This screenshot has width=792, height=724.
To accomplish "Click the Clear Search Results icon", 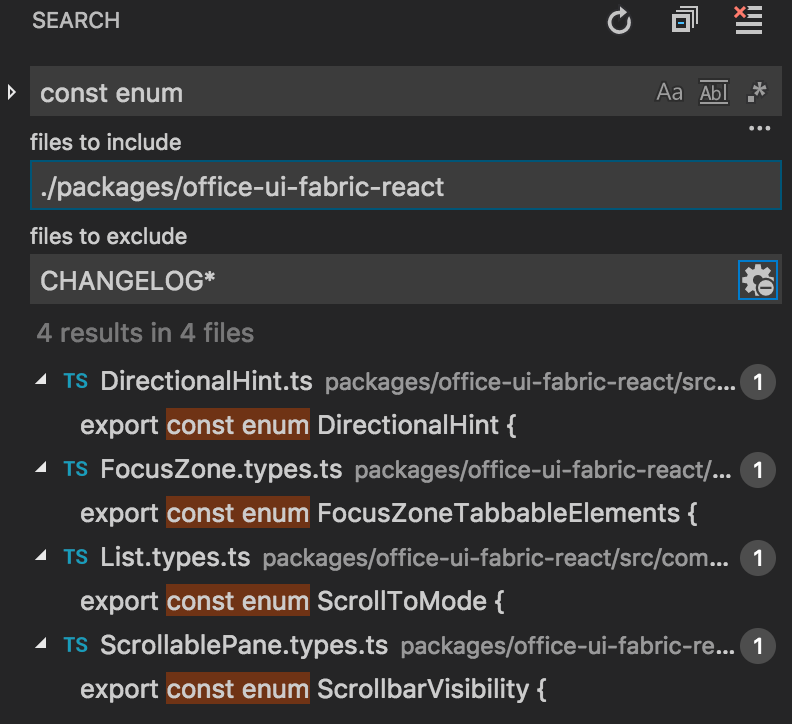I will [x=748, y=20].
